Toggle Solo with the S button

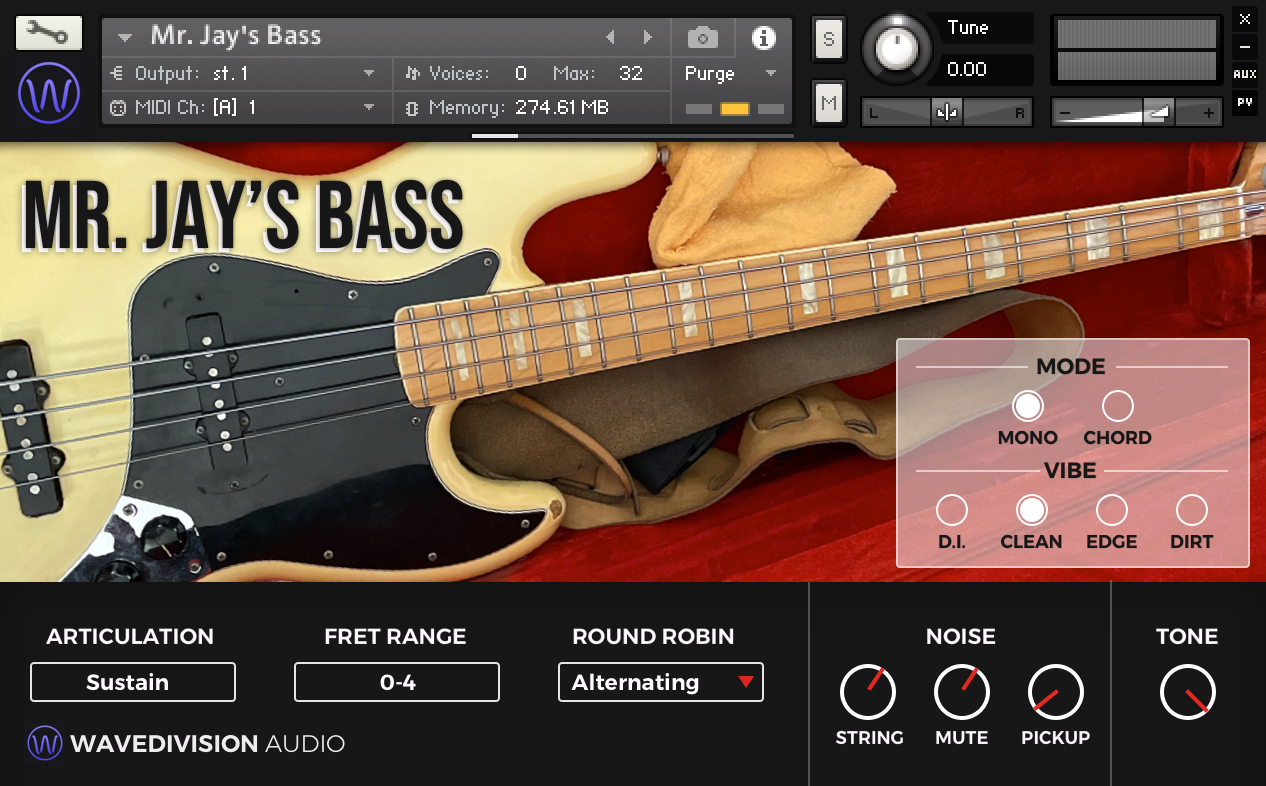click(828, 40)
